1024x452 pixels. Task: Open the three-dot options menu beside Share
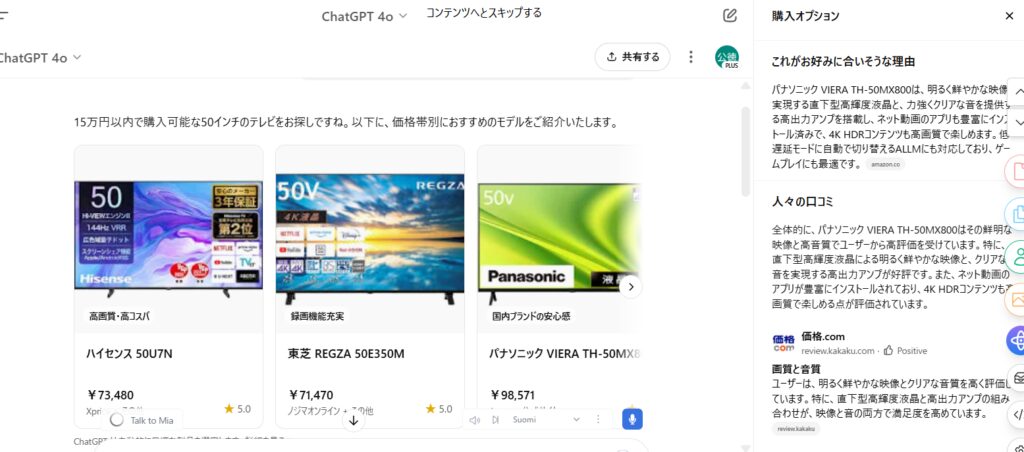click(691, 57)
